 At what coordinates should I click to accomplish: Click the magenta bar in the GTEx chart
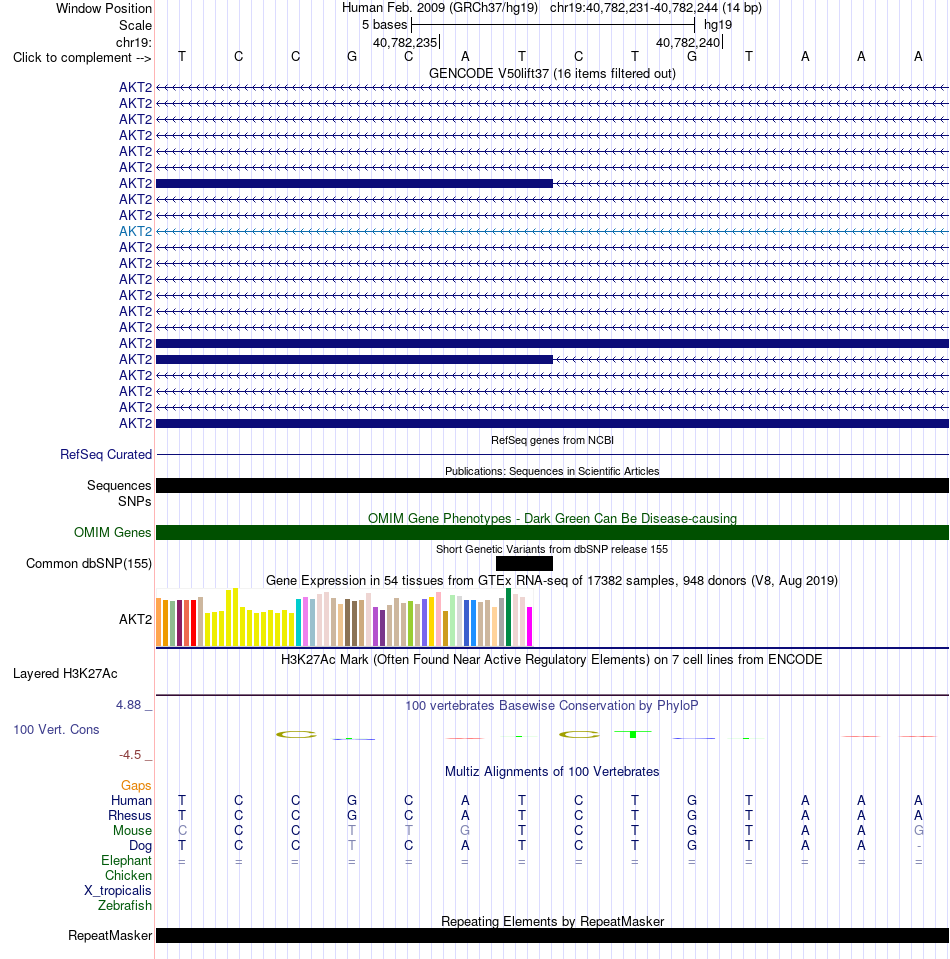530,626
